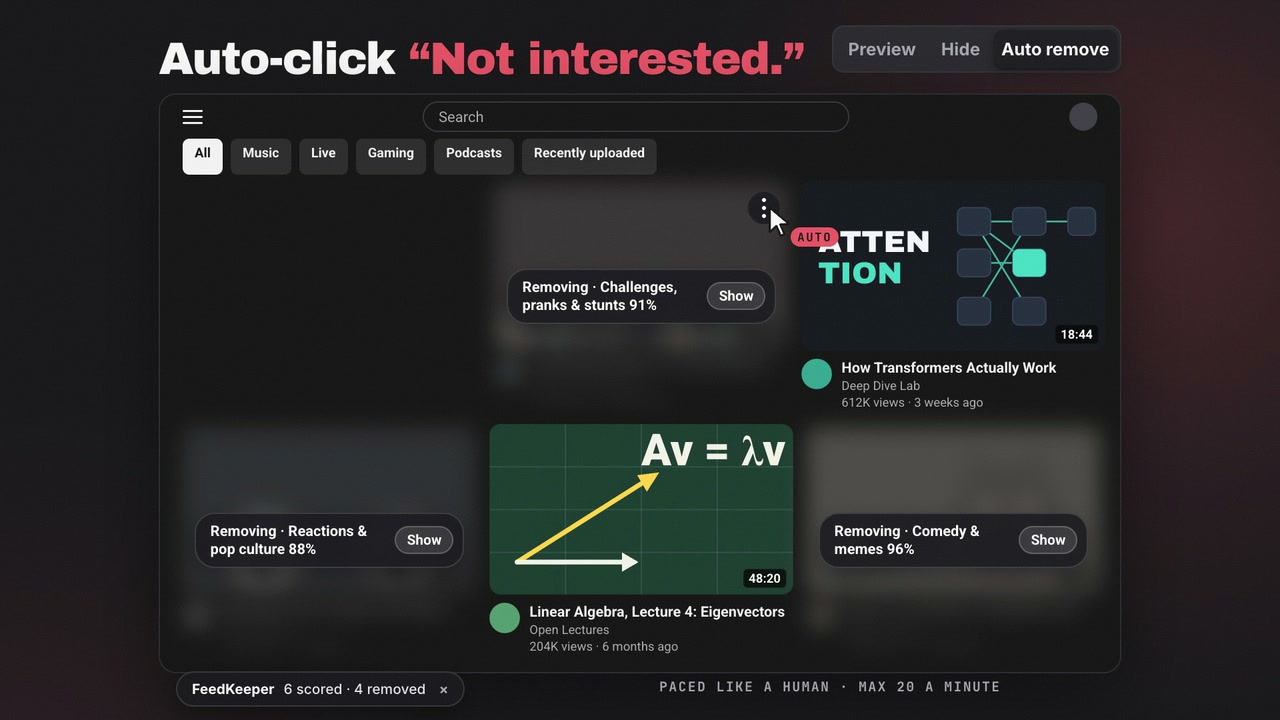Open the Open Lectures channel avatar
Viewport: 1280px width, 720px height.
click(505, 618)
